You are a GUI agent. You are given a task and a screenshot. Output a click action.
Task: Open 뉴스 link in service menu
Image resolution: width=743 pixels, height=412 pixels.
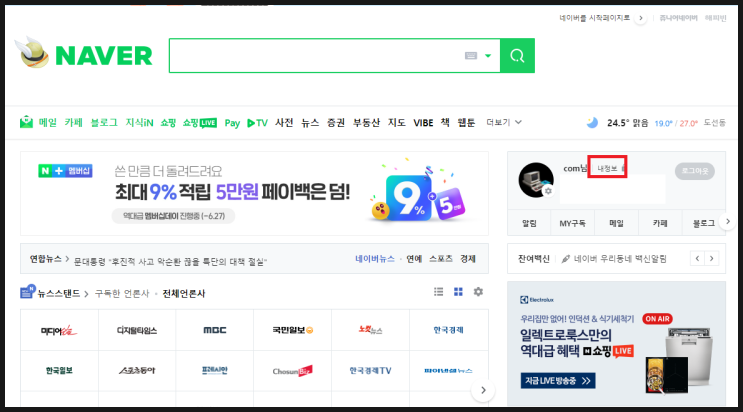pyautogui.click(x=310, y=123)
